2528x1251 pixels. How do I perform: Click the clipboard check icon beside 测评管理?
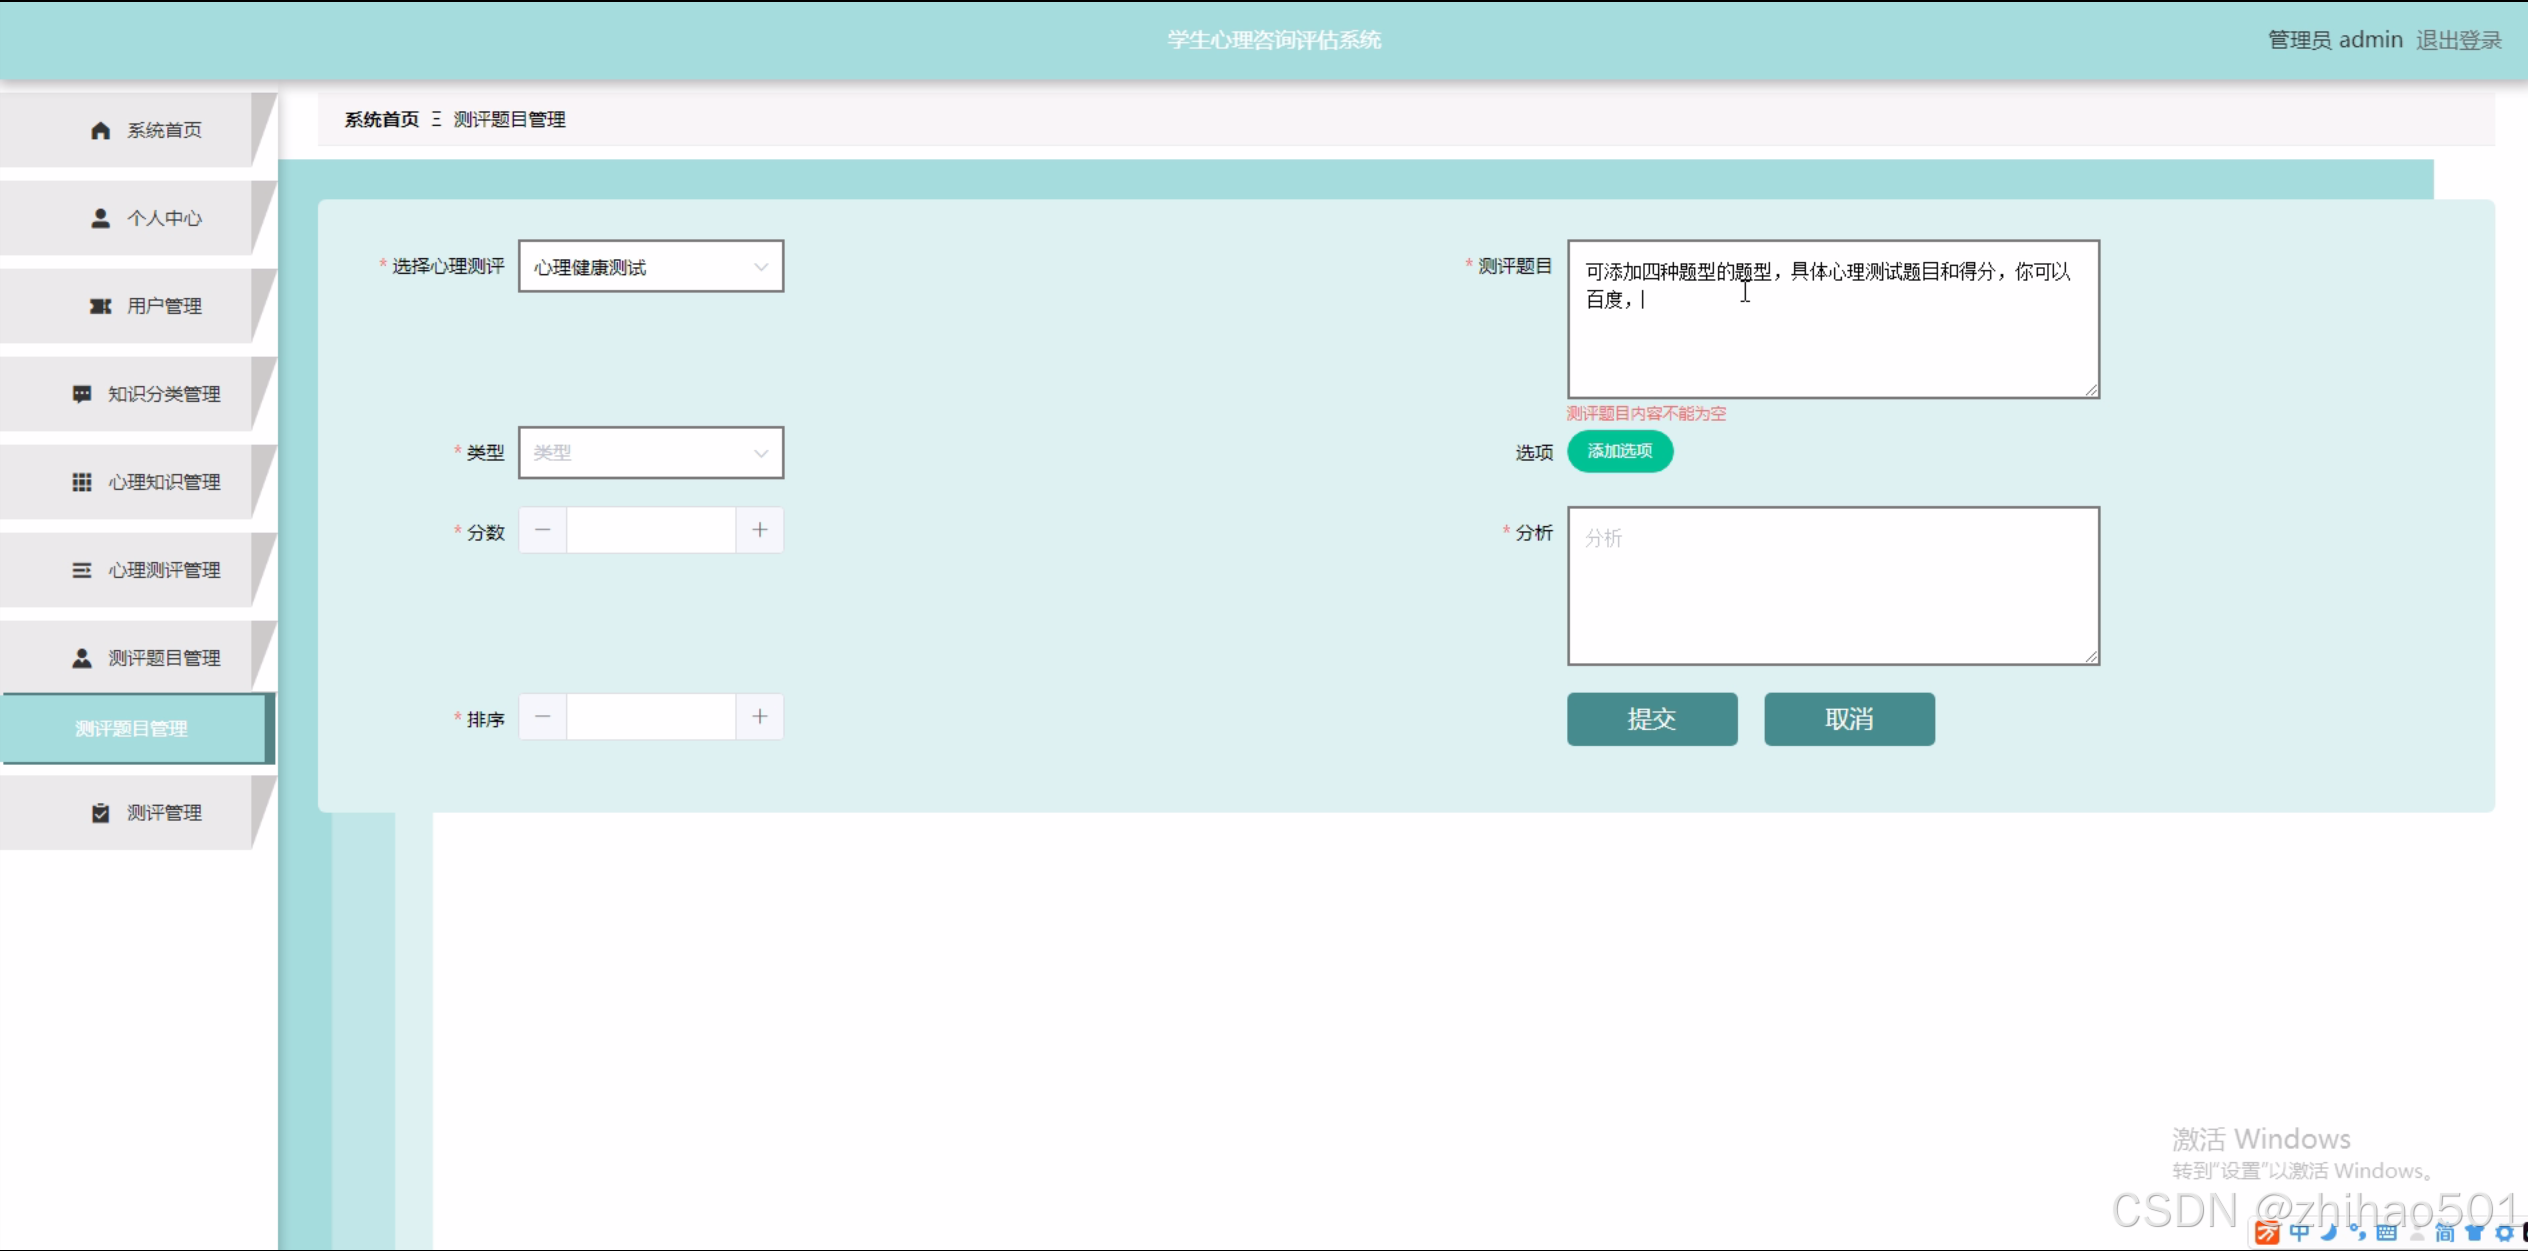(x=100, y=813)
